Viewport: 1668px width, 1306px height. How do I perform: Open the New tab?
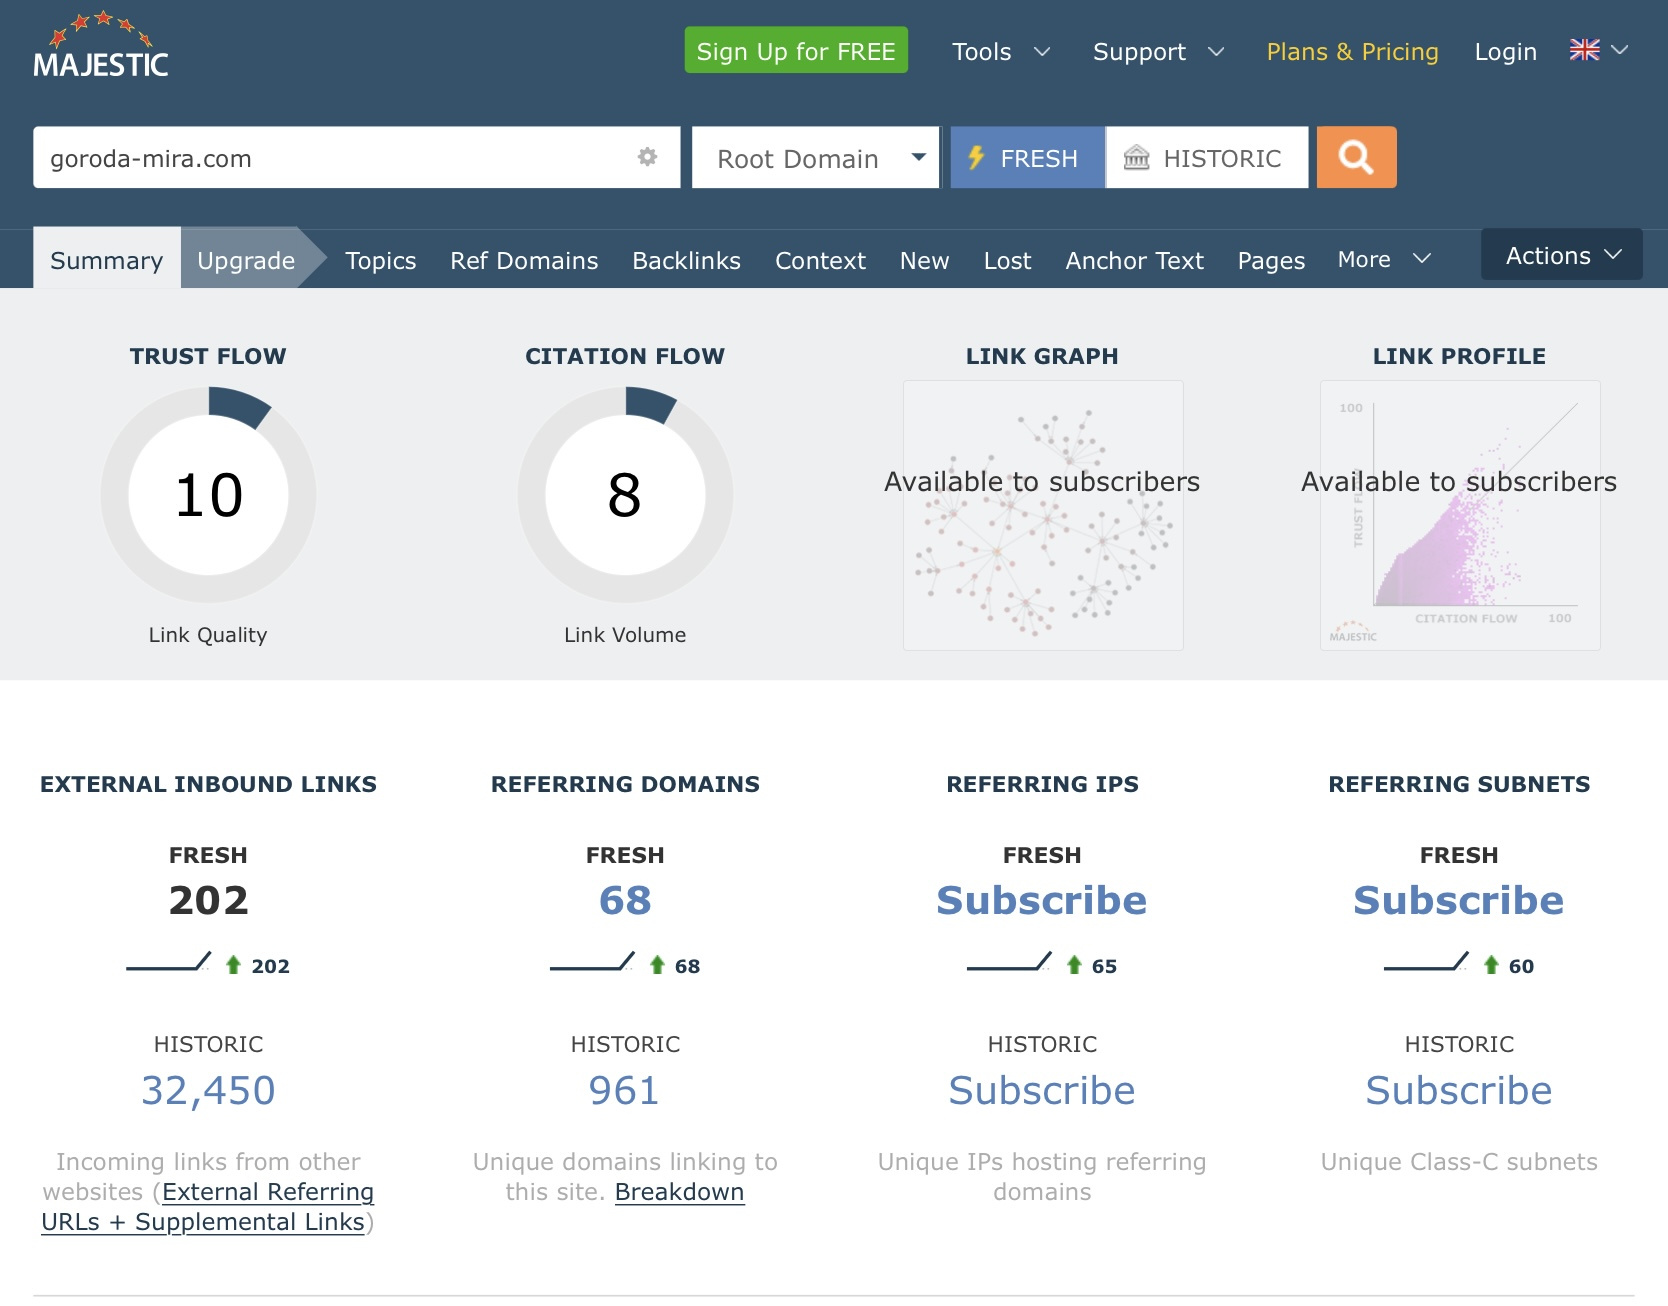tap(924, 260)
